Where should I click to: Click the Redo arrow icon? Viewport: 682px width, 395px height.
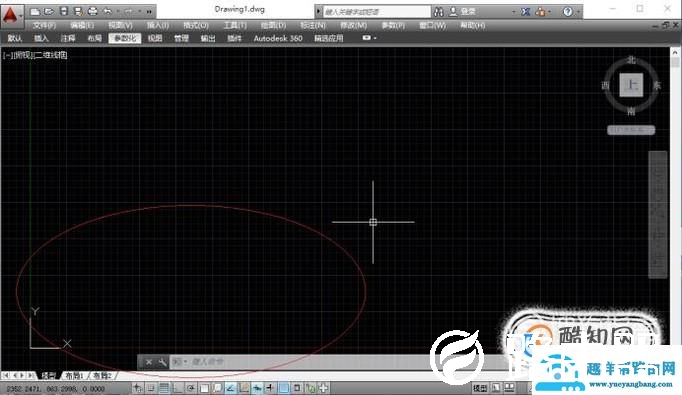click(129, 12)
